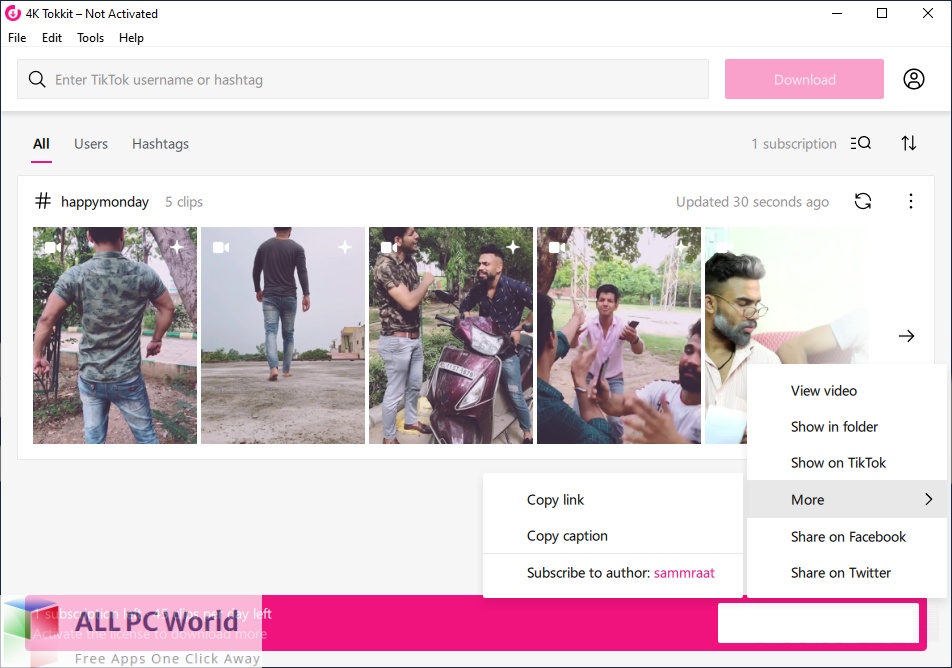The image size is (952, 668).
Task: Click the happymonday subscription title
Action: pyautogui.click(x=104, y=202)
